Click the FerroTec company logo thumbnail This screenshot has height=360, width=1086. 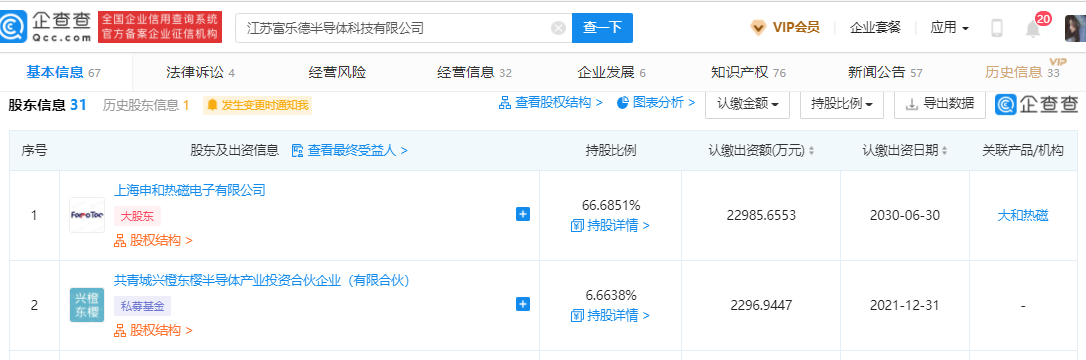click(87, 215)
